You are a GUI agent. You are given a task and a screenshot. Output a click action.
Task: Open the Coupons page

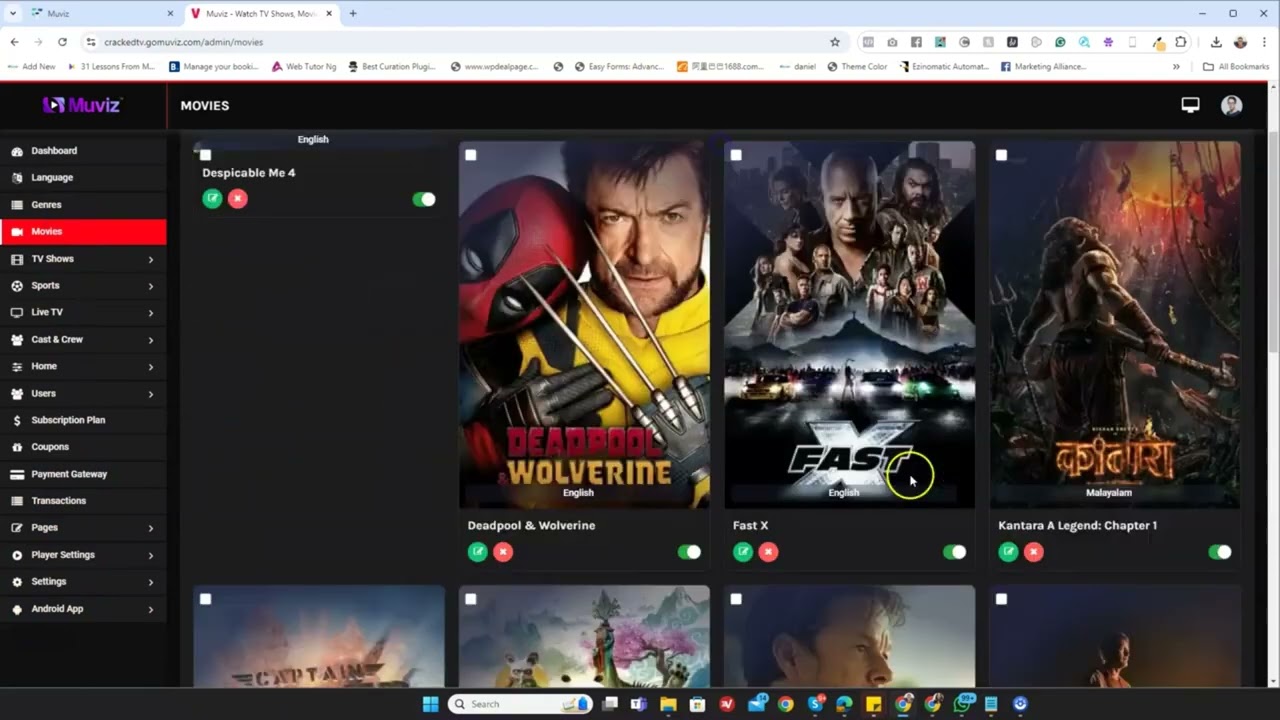click(83, 447)
